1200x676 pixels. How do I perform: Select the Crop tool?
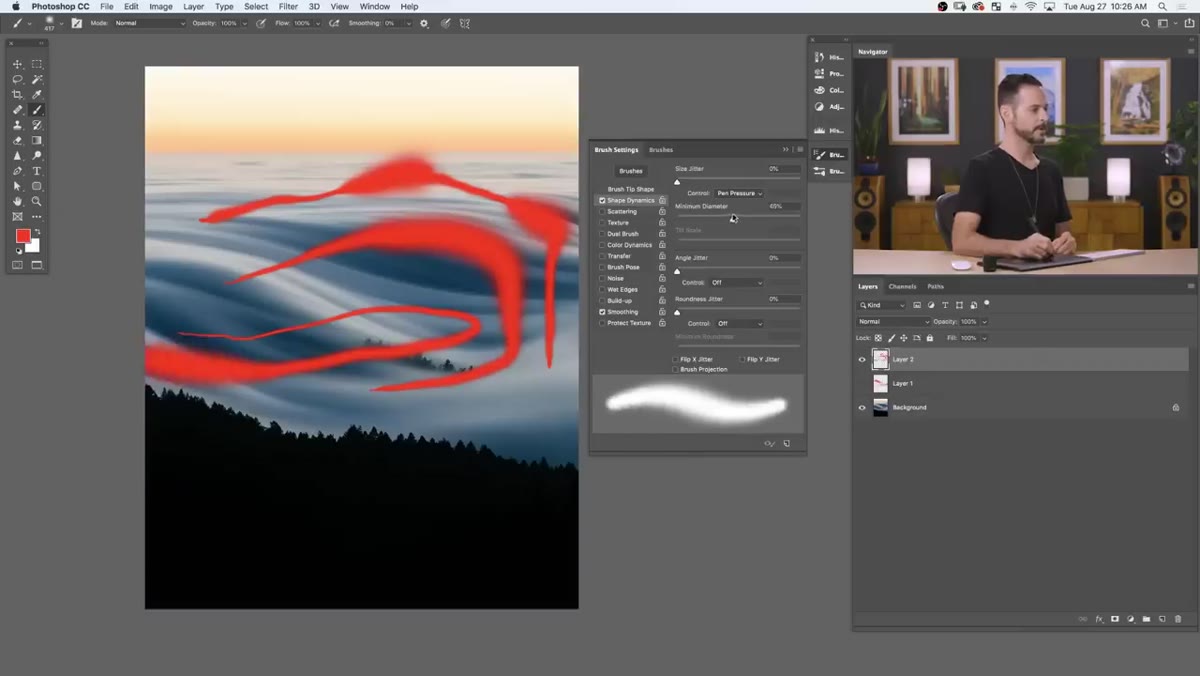pyautogui.click(x=17, y=94)
